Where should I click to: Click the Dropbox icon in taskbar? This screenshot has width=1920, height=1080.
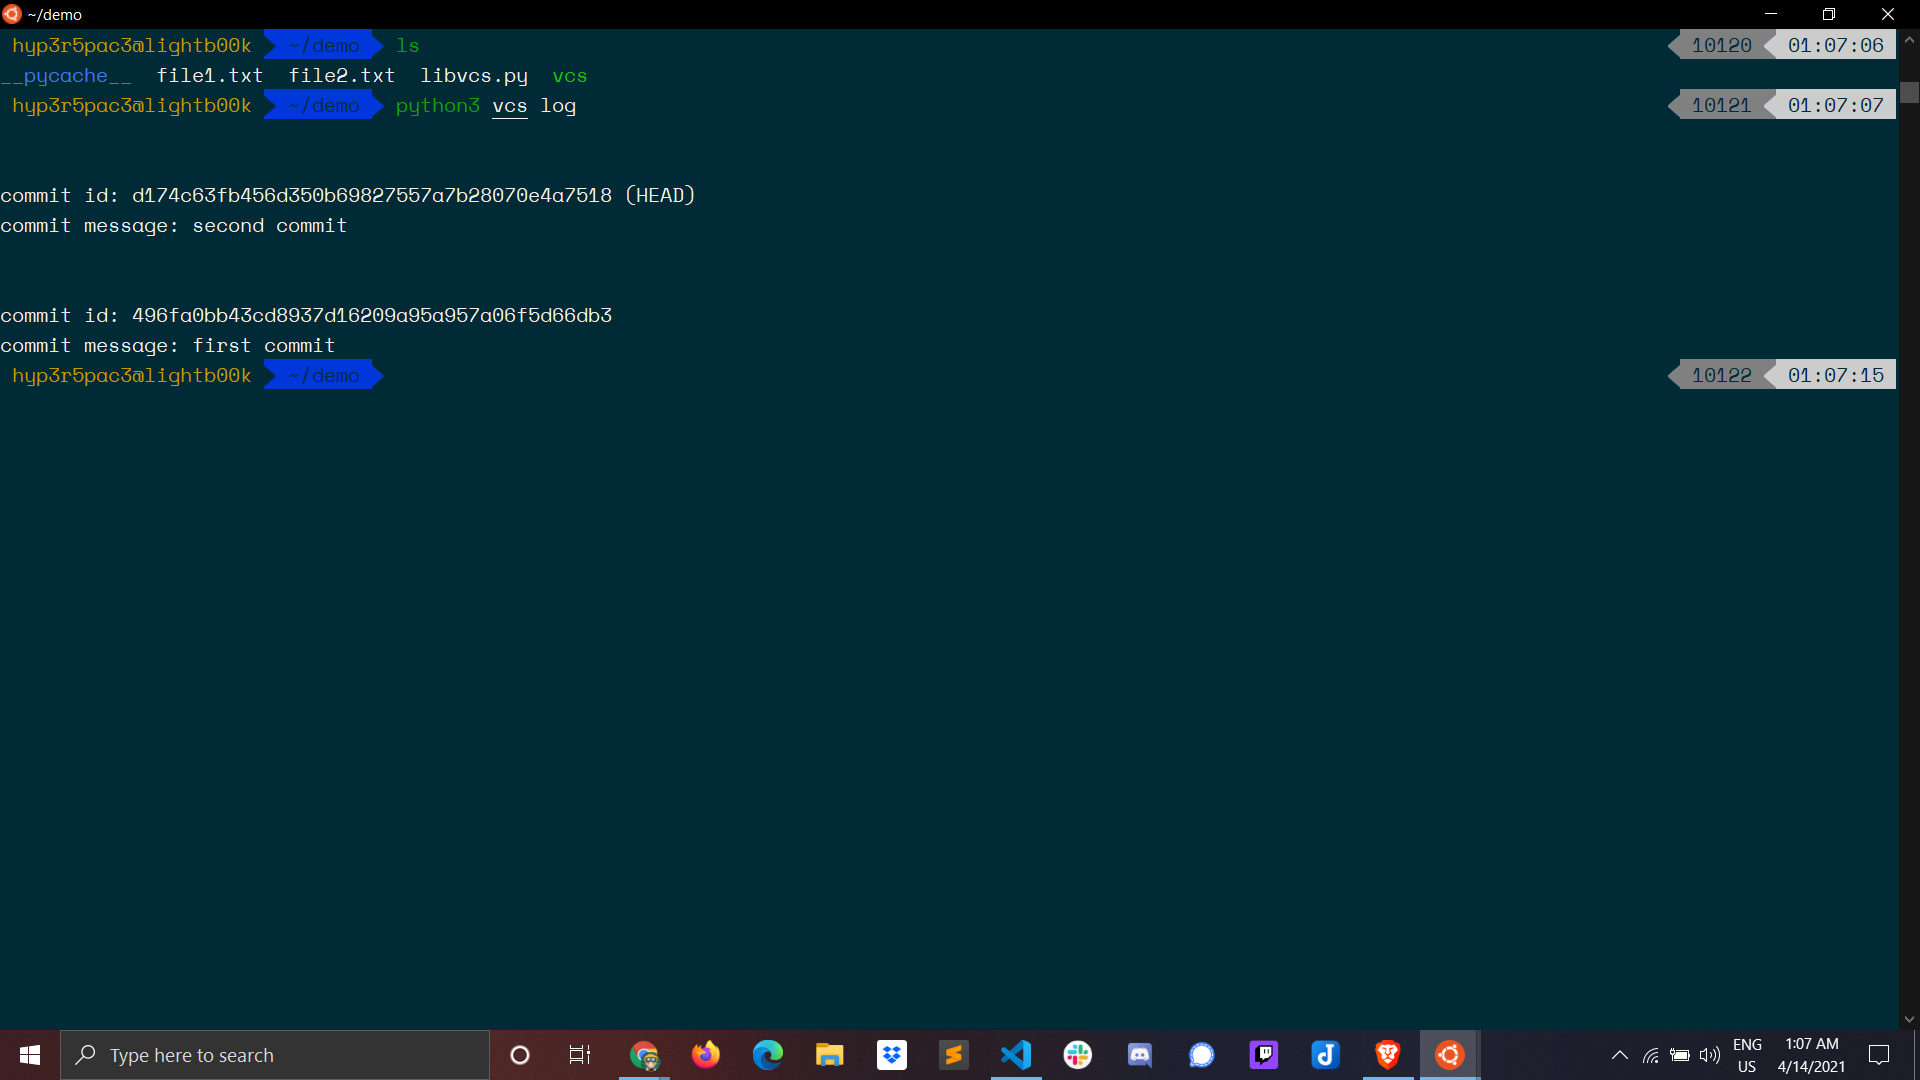[x=891, y=1054]
